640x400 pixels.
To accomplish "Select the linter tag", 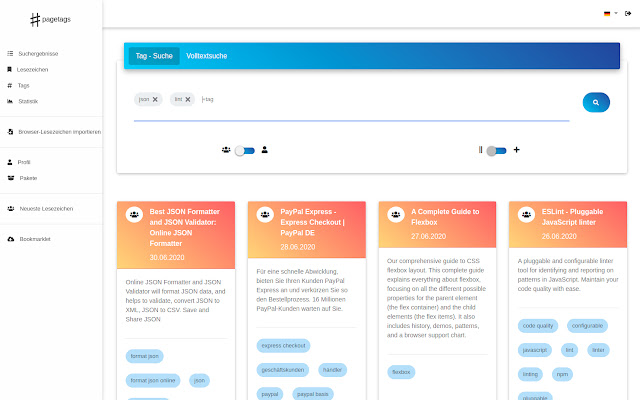I will (x=598, y=350).
